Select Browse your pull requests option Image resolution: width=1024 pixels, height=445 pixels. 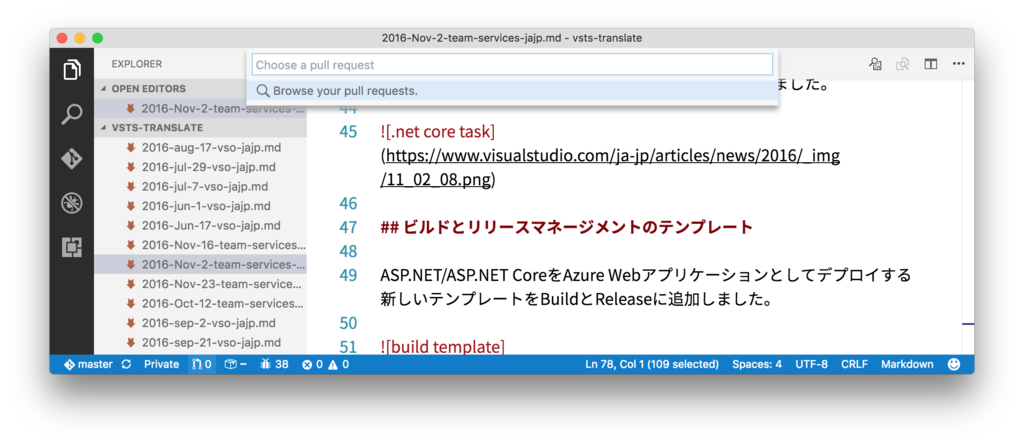click(512, 91)
